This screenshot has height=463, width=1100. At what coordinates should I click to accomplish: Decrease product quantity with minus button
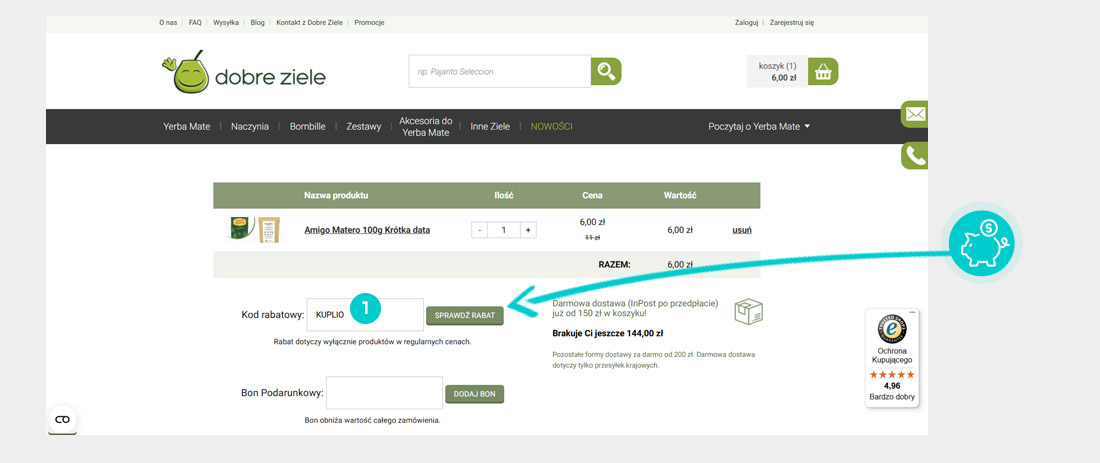pyautogui.click(x=480, y=230)
